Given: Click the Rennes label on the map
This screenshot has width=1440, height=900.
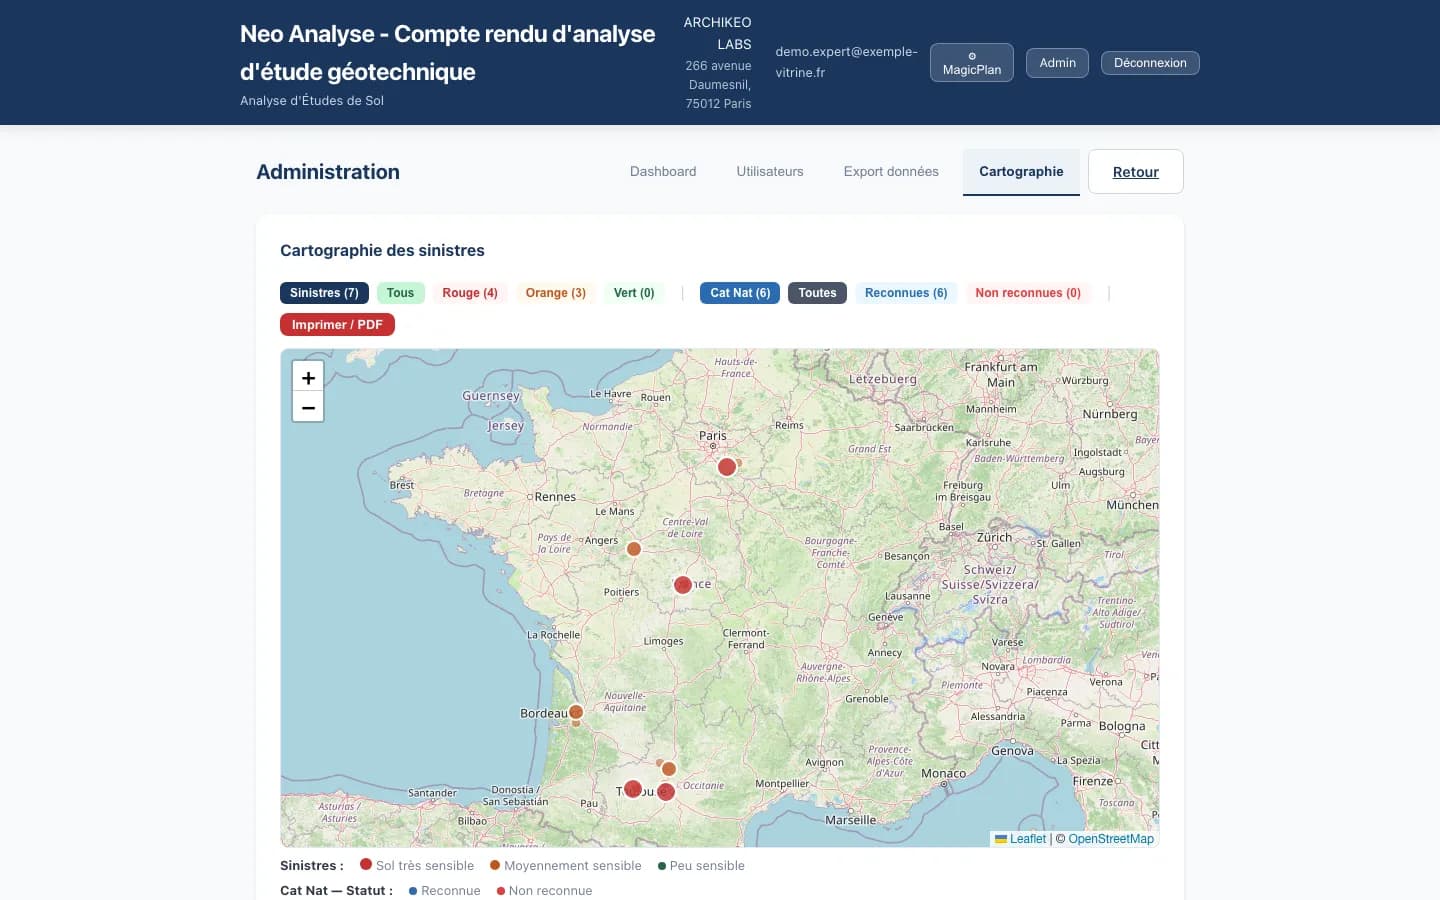Looking at the screenshot, I should click(x=555, y=497).
